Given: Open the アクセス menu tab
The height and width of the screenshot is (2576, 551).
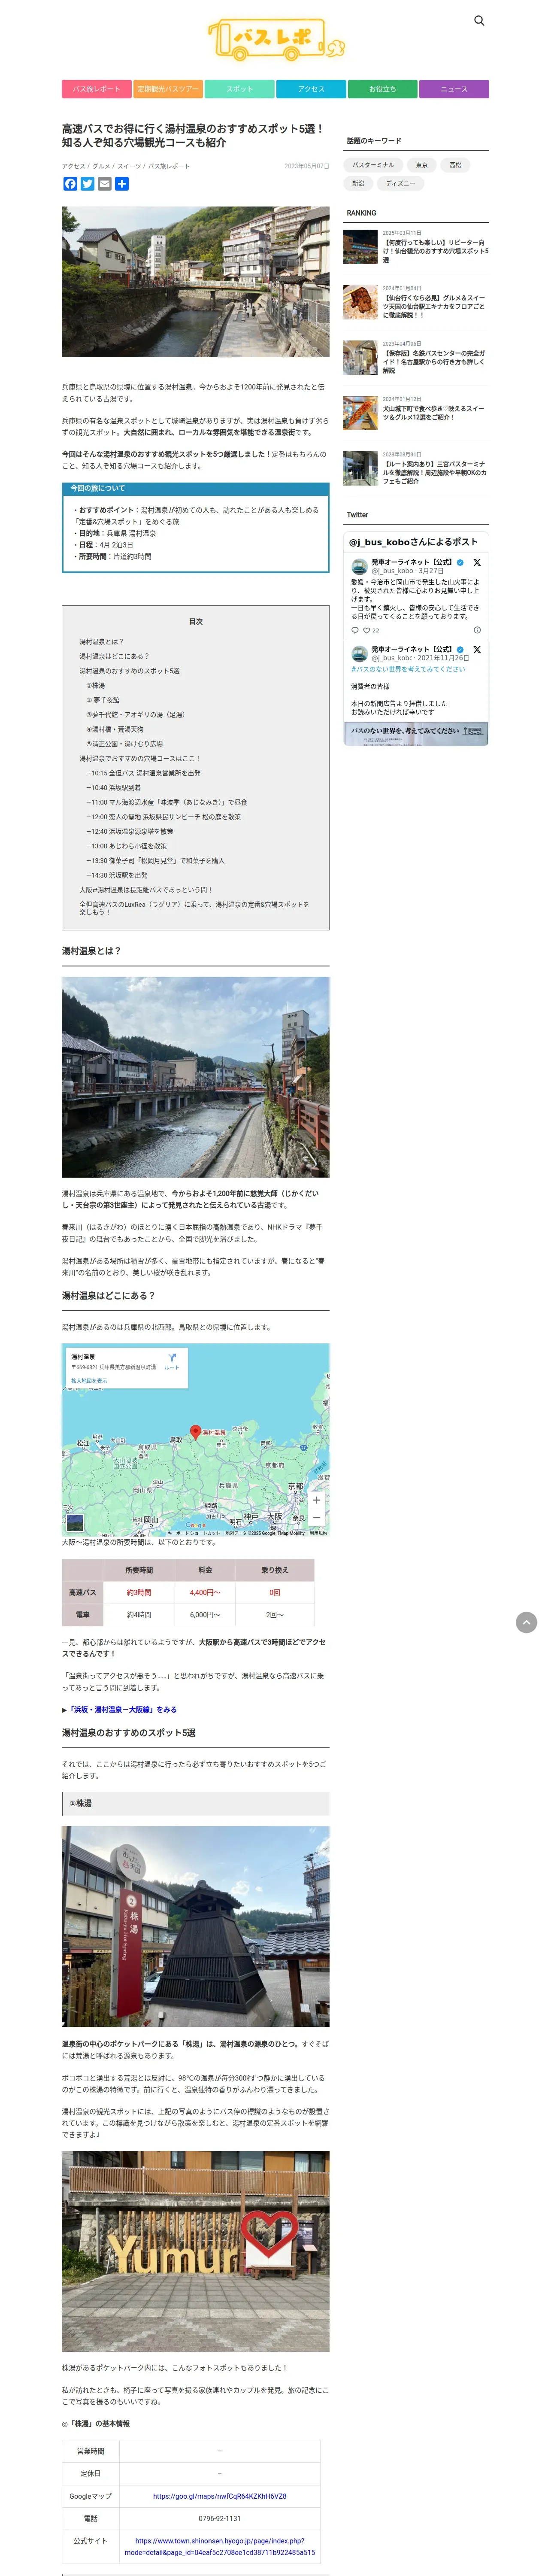Looking at the screenshot, I should (311, 89).
